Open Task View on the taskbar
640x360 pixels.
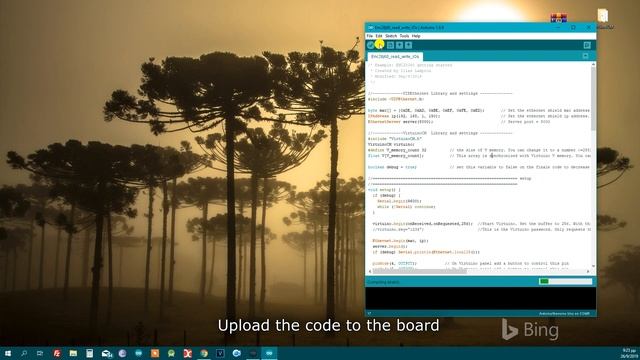[40, 353]
